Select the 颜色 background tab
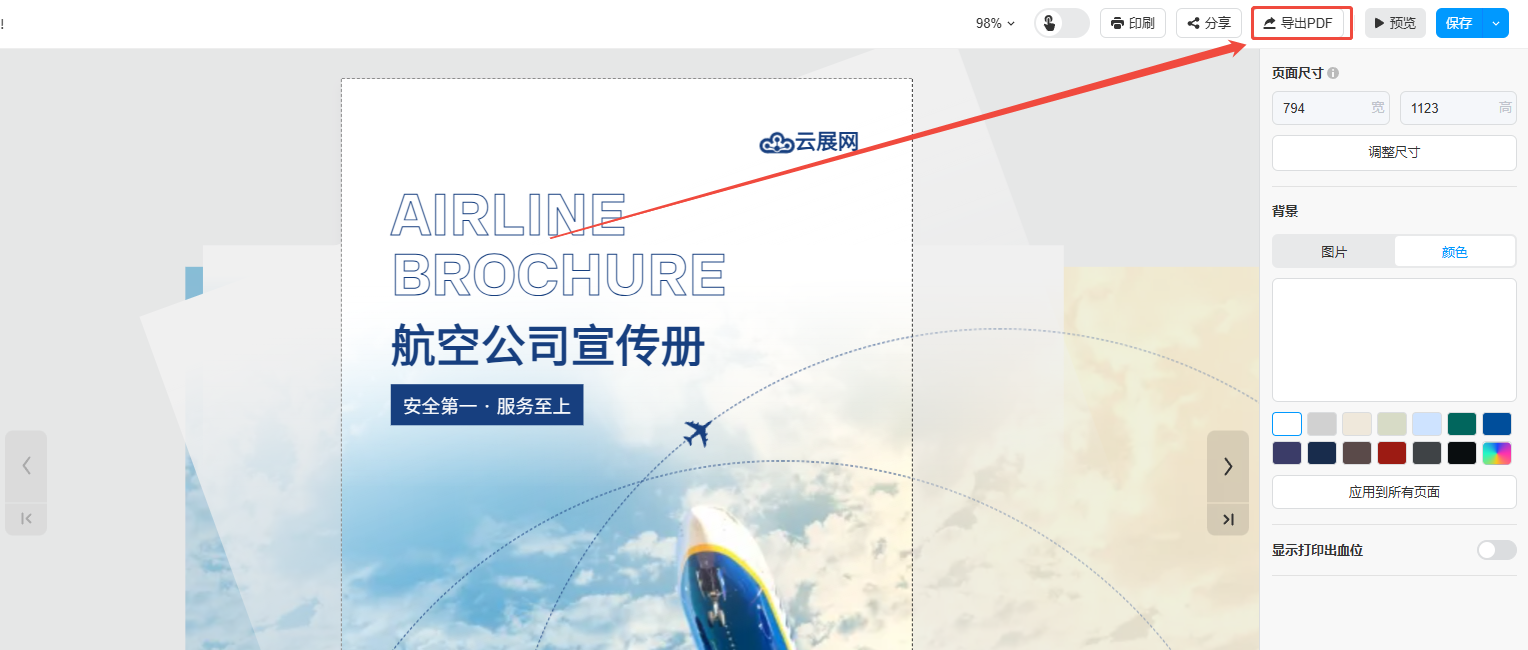The width and height of the screenshot is (1528, 650). click(1455, 252)
